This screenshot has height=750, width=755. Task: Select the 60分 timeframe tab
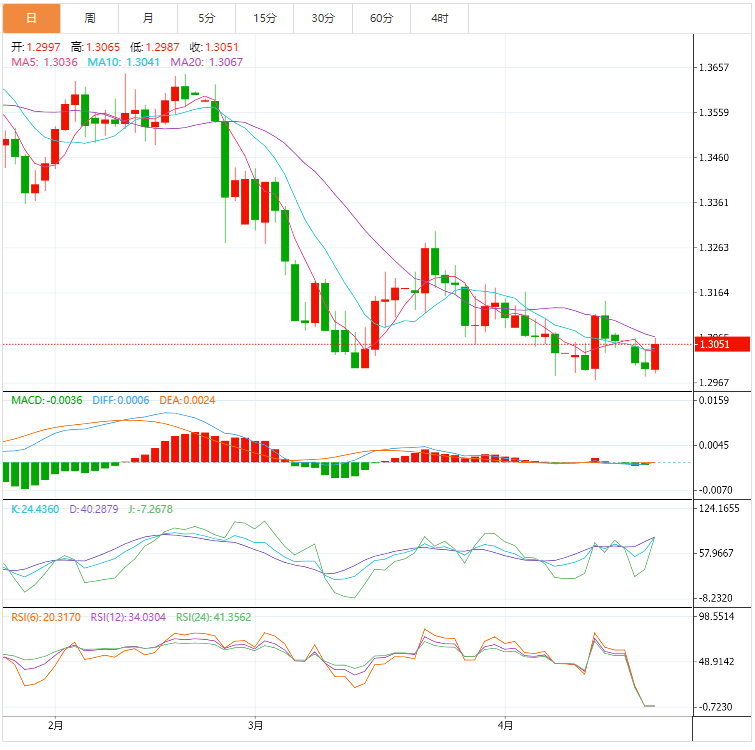[x=381, y=18]
